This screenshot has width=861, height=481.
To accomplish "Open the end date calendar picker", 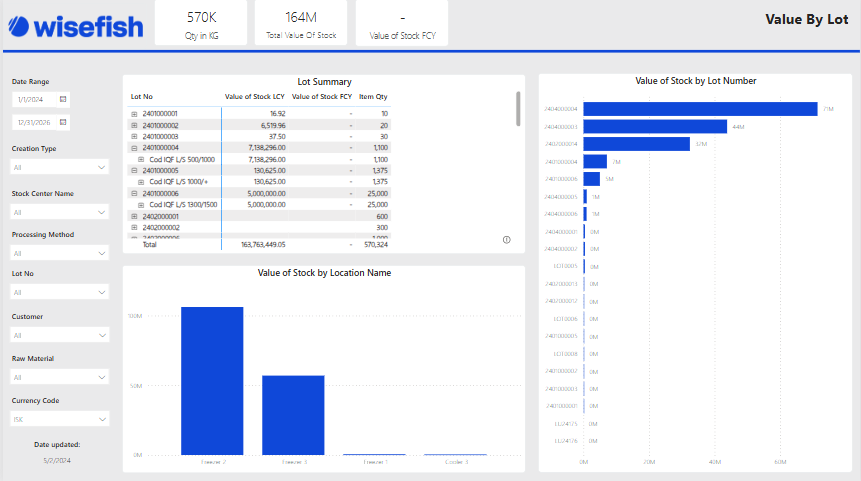I will 63,122.
